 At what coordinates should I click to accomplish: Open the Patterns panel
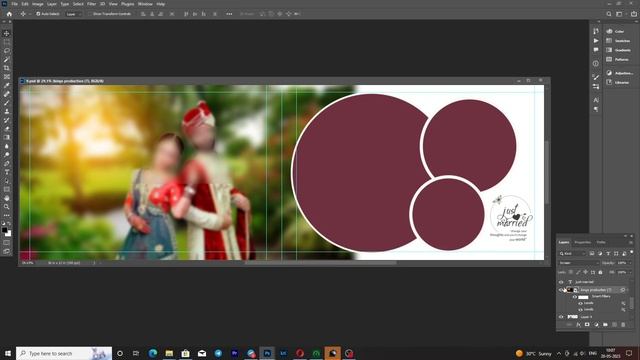[x=619, y=60]
